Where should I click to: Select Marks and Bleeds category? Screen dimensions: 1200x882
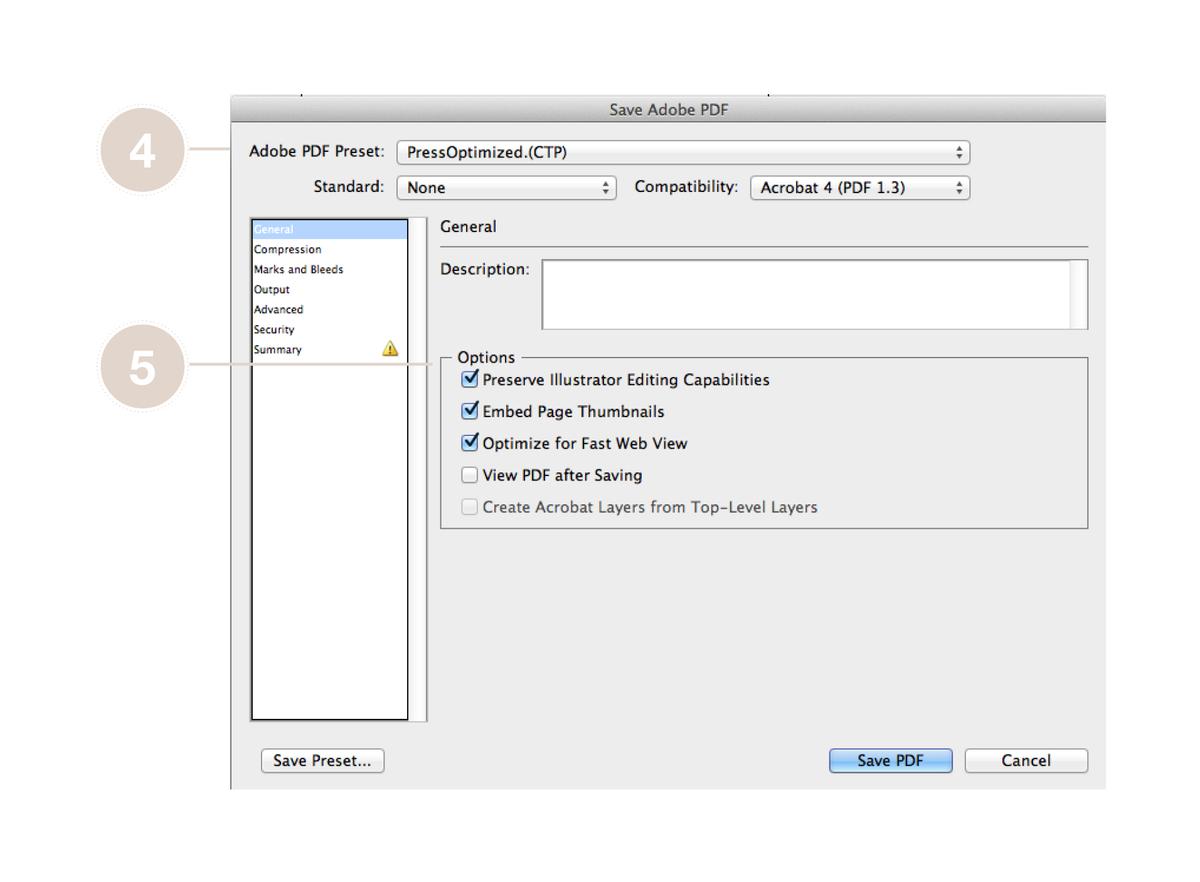click(x=330, y=270)
